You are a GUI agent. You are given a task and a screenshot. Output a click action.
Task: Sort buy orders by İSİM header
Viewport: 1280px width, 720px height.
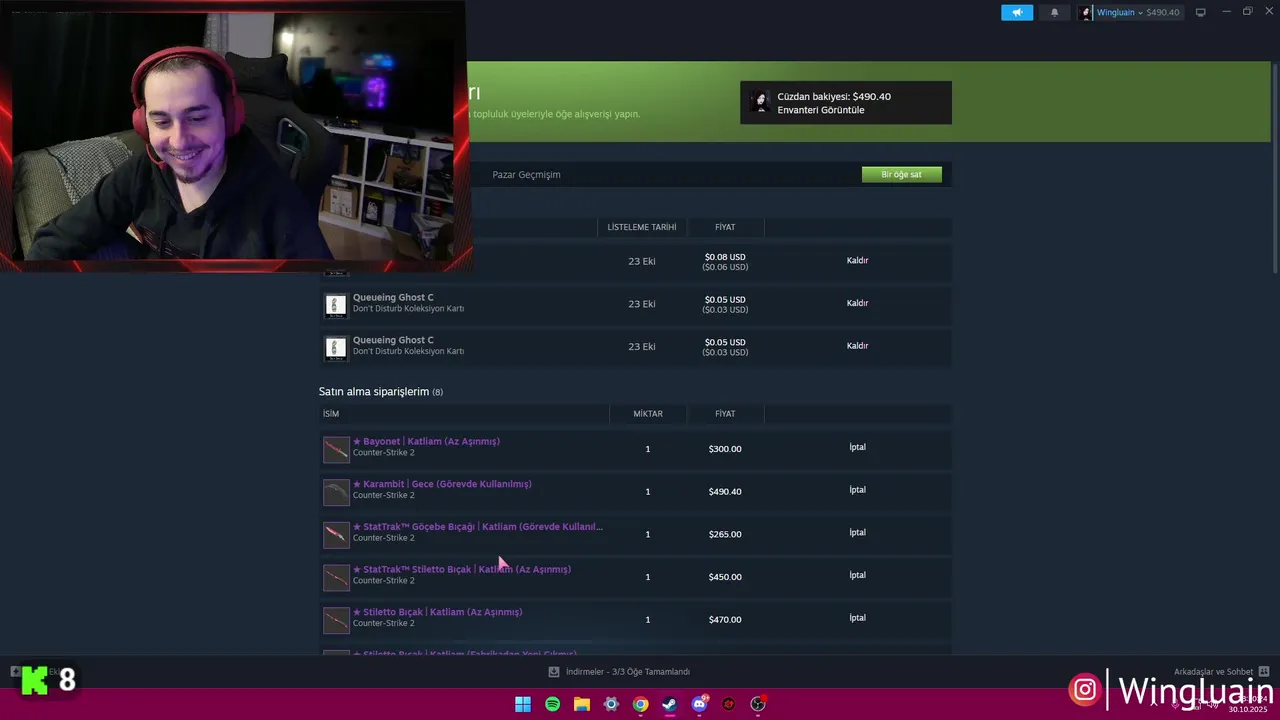click(x=330, y=414)
